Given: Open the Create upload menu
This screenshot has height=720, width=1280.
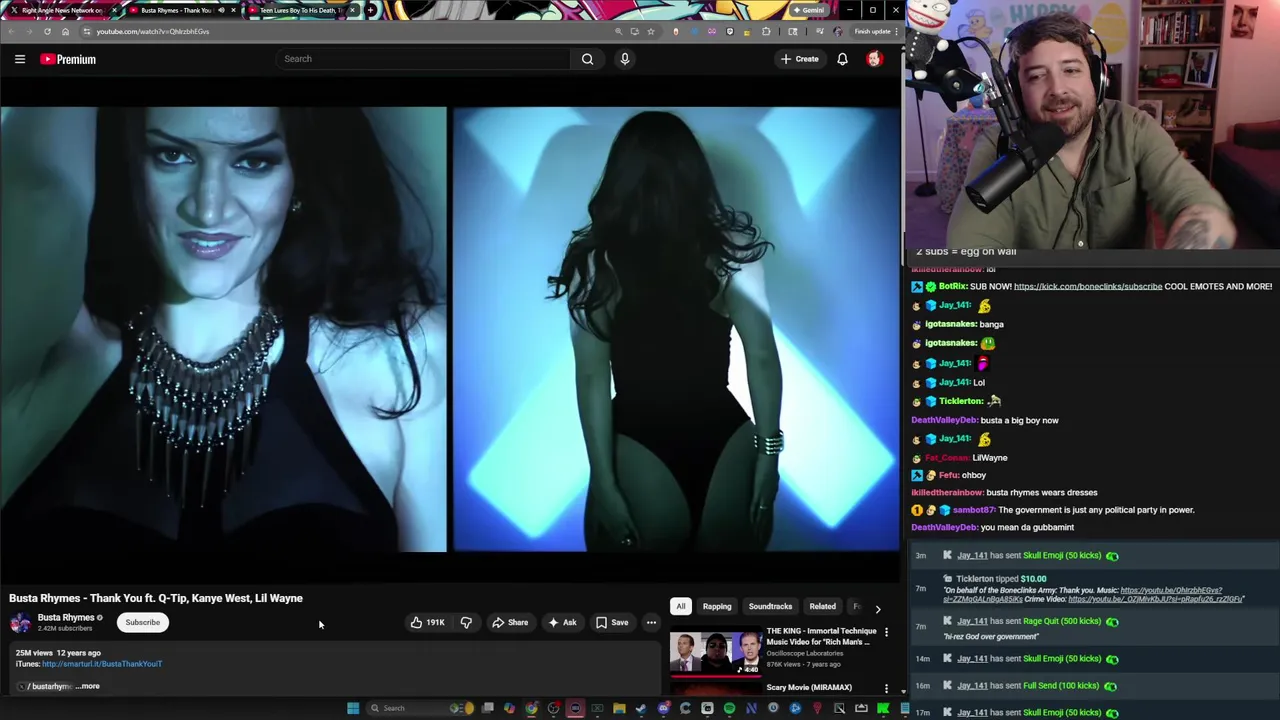Looking at the screenshot, I should pyautogui.click(x=799, y=59).
